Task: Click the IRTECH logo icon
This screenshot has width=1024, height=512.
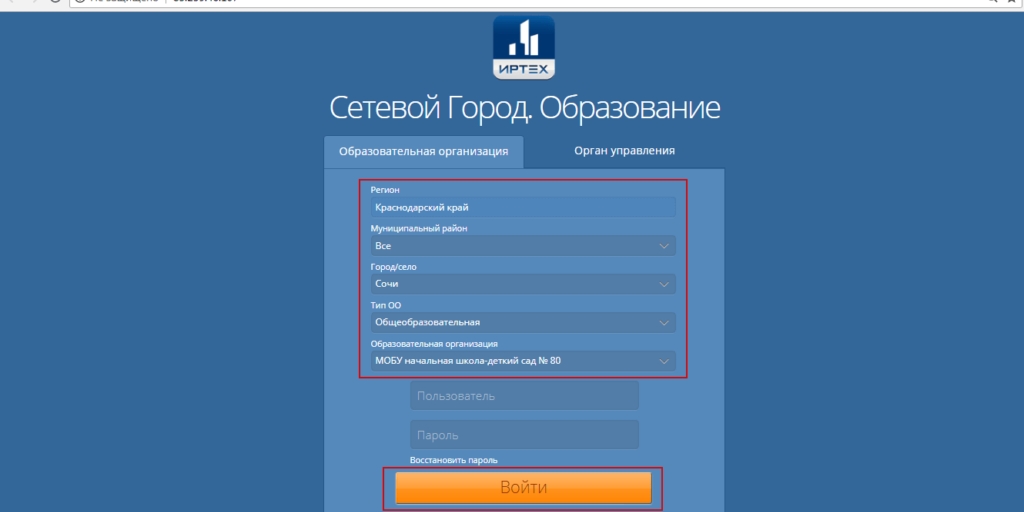Action: click(524, 47)
